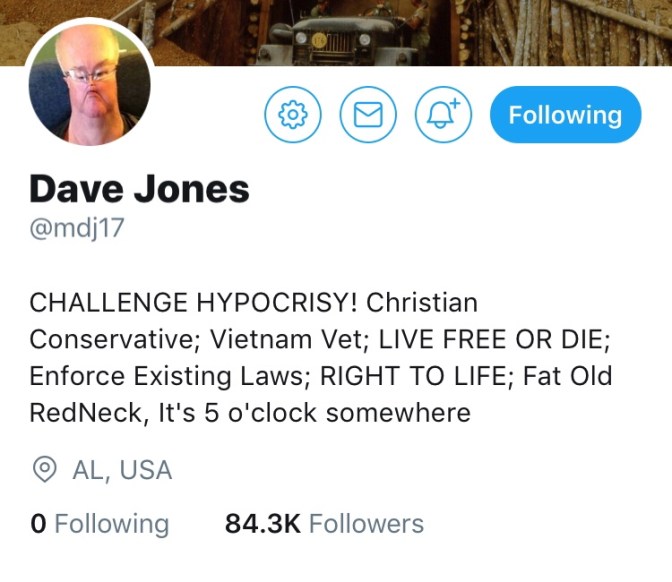Click the Dave Jones display name
This screenshot has width=672, height=582.
pyautogui.click(x=139, y=189)
